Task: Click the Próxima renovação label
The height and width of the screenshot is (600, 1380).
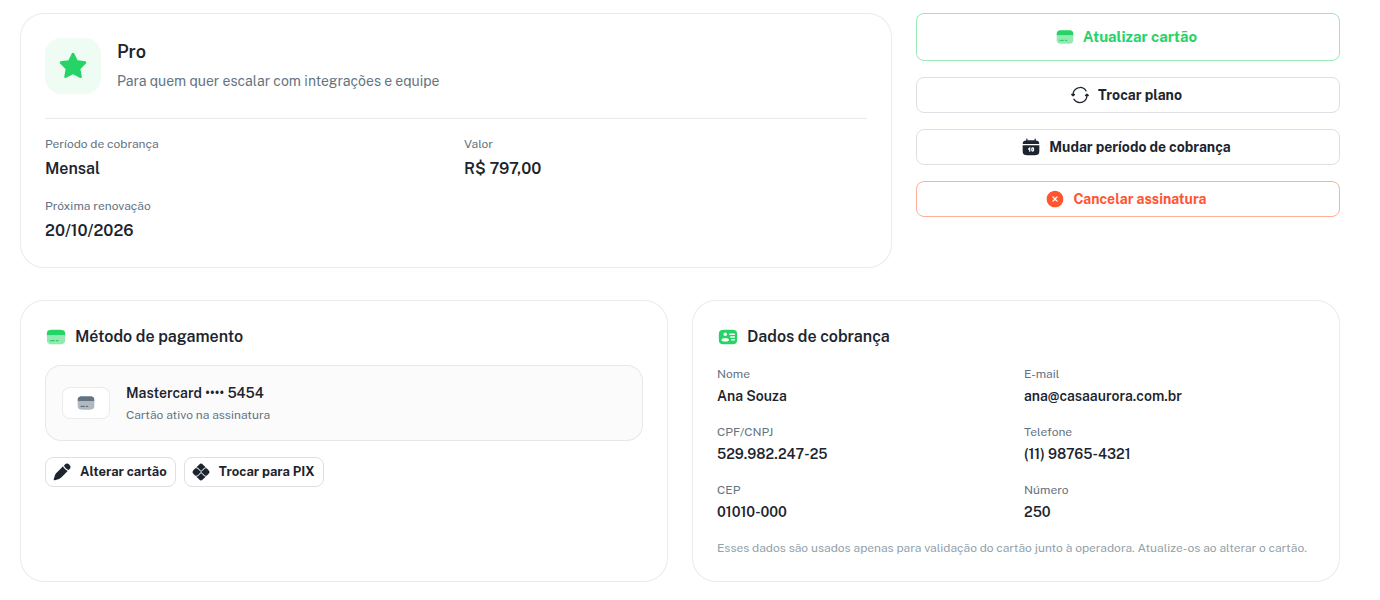Action: click(98, 206)
